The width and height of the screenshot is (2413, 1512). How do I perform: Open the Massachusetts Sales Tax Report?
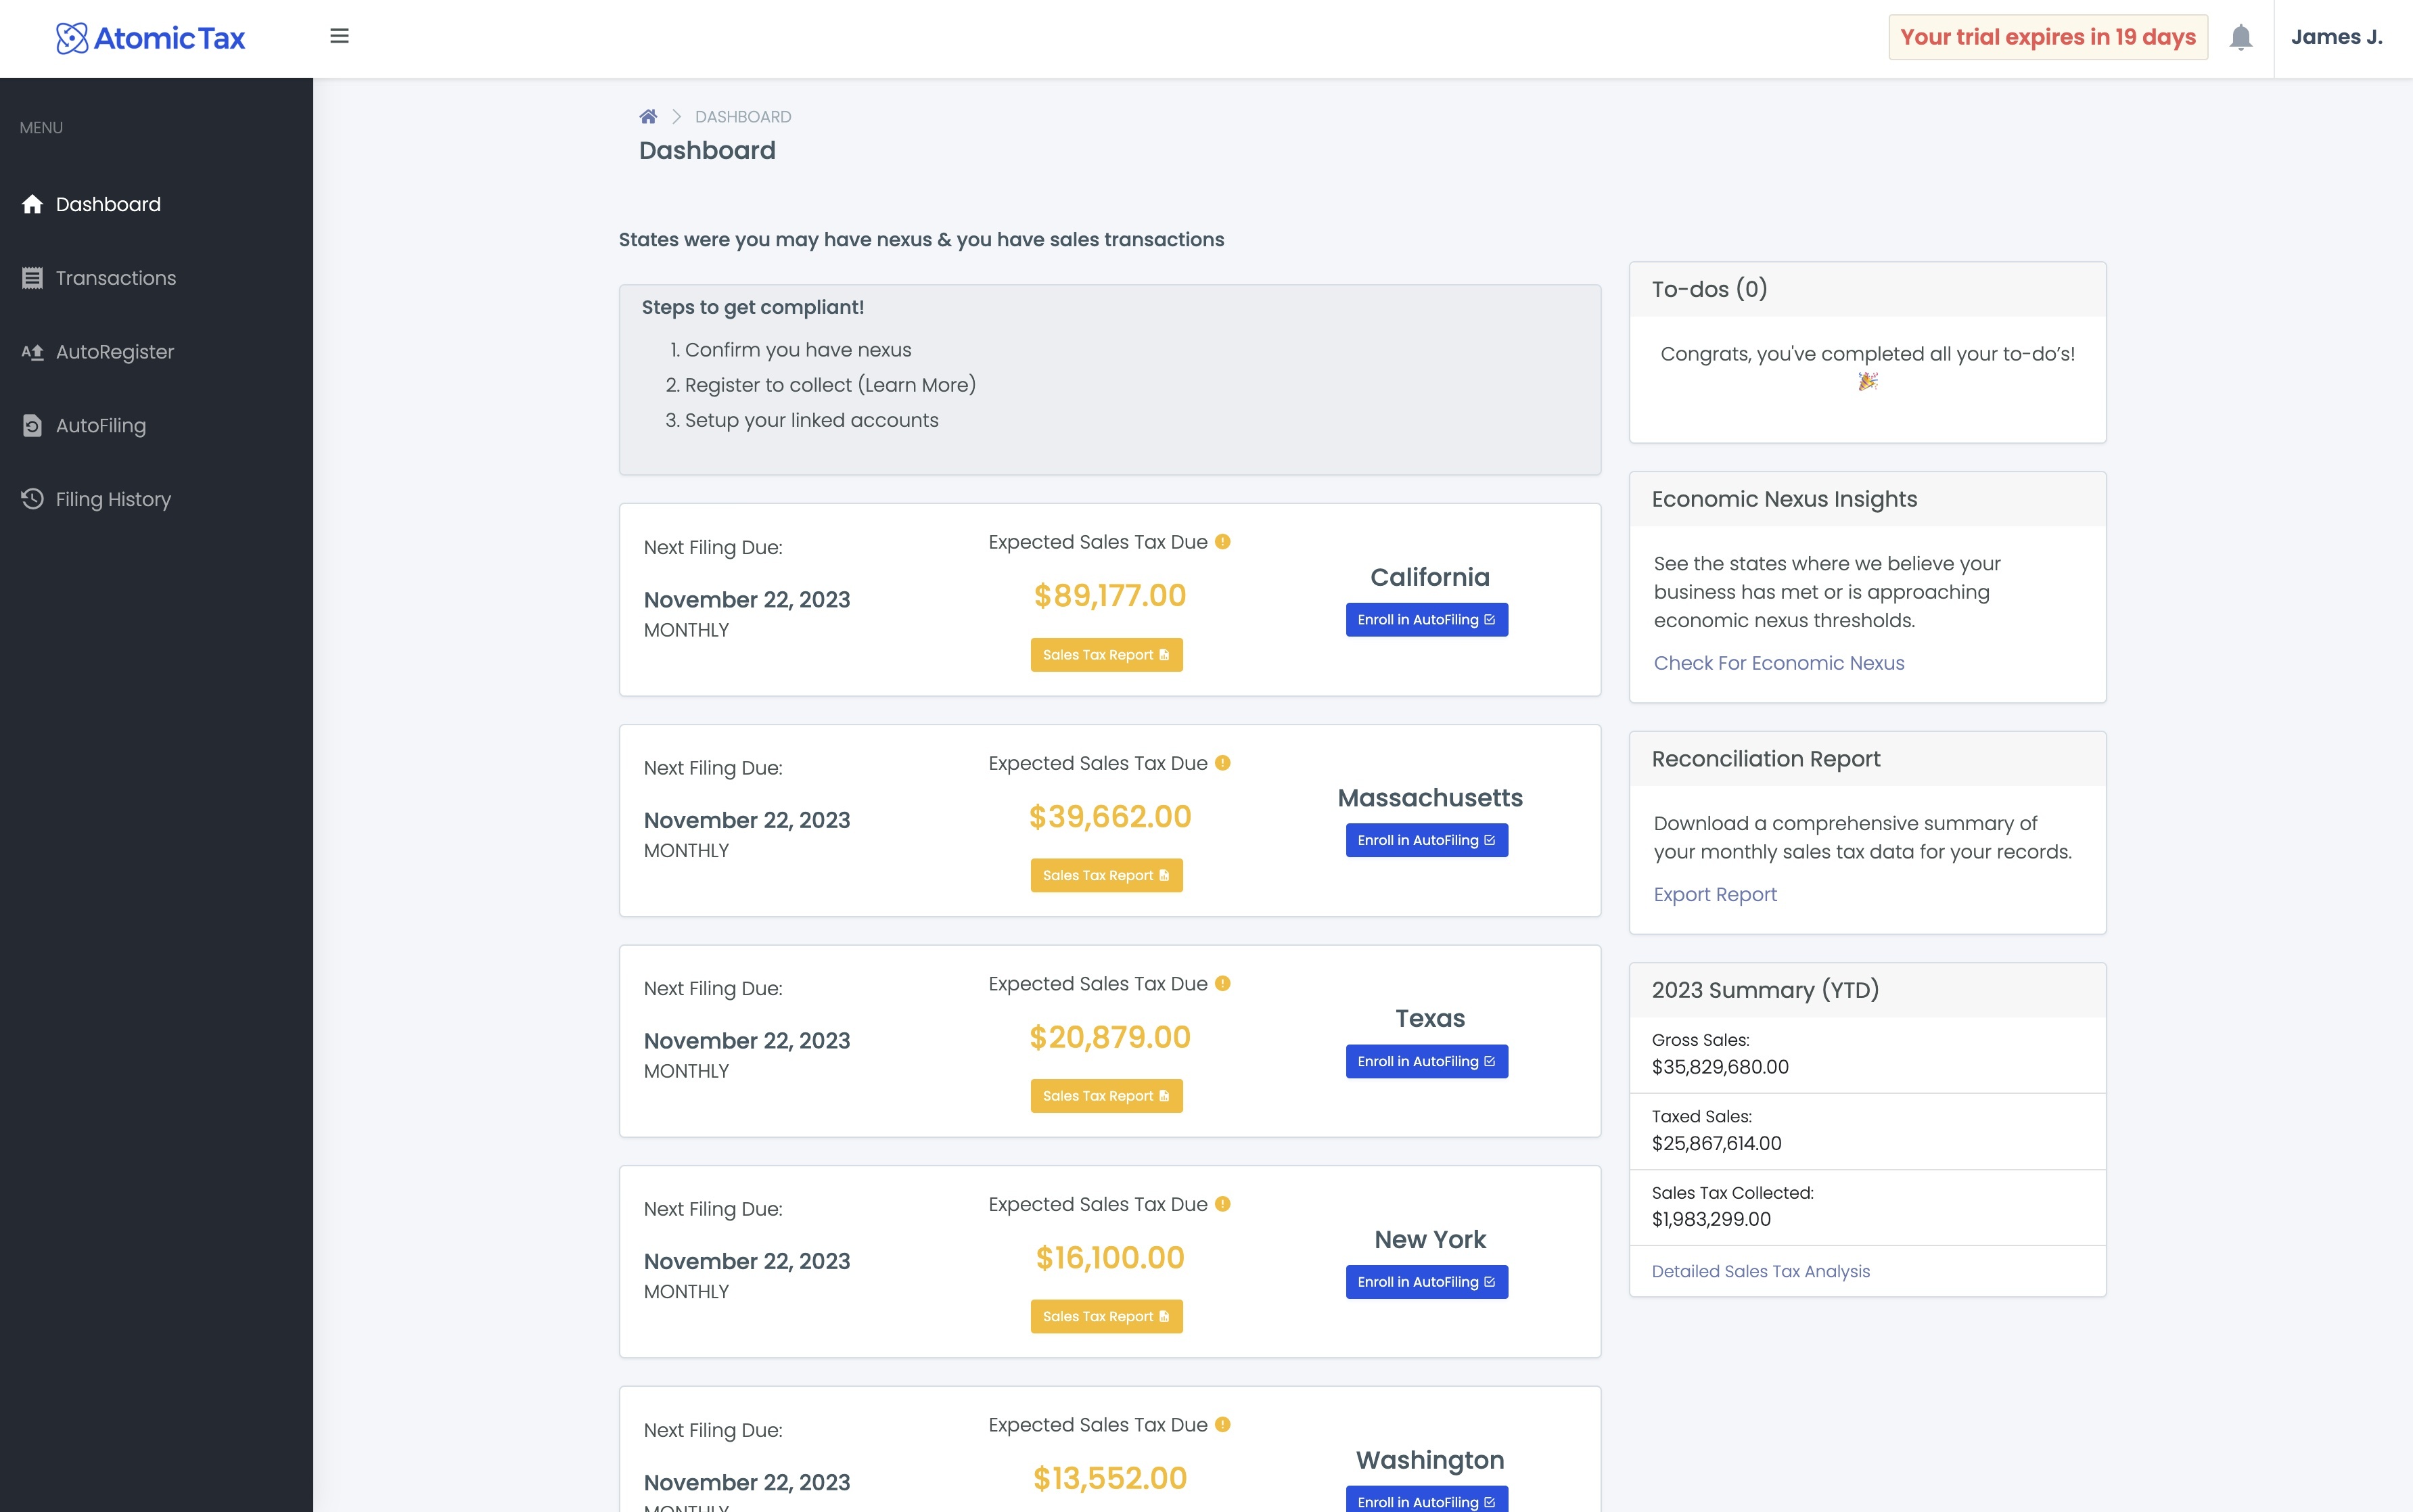[x=1106, y=874]
